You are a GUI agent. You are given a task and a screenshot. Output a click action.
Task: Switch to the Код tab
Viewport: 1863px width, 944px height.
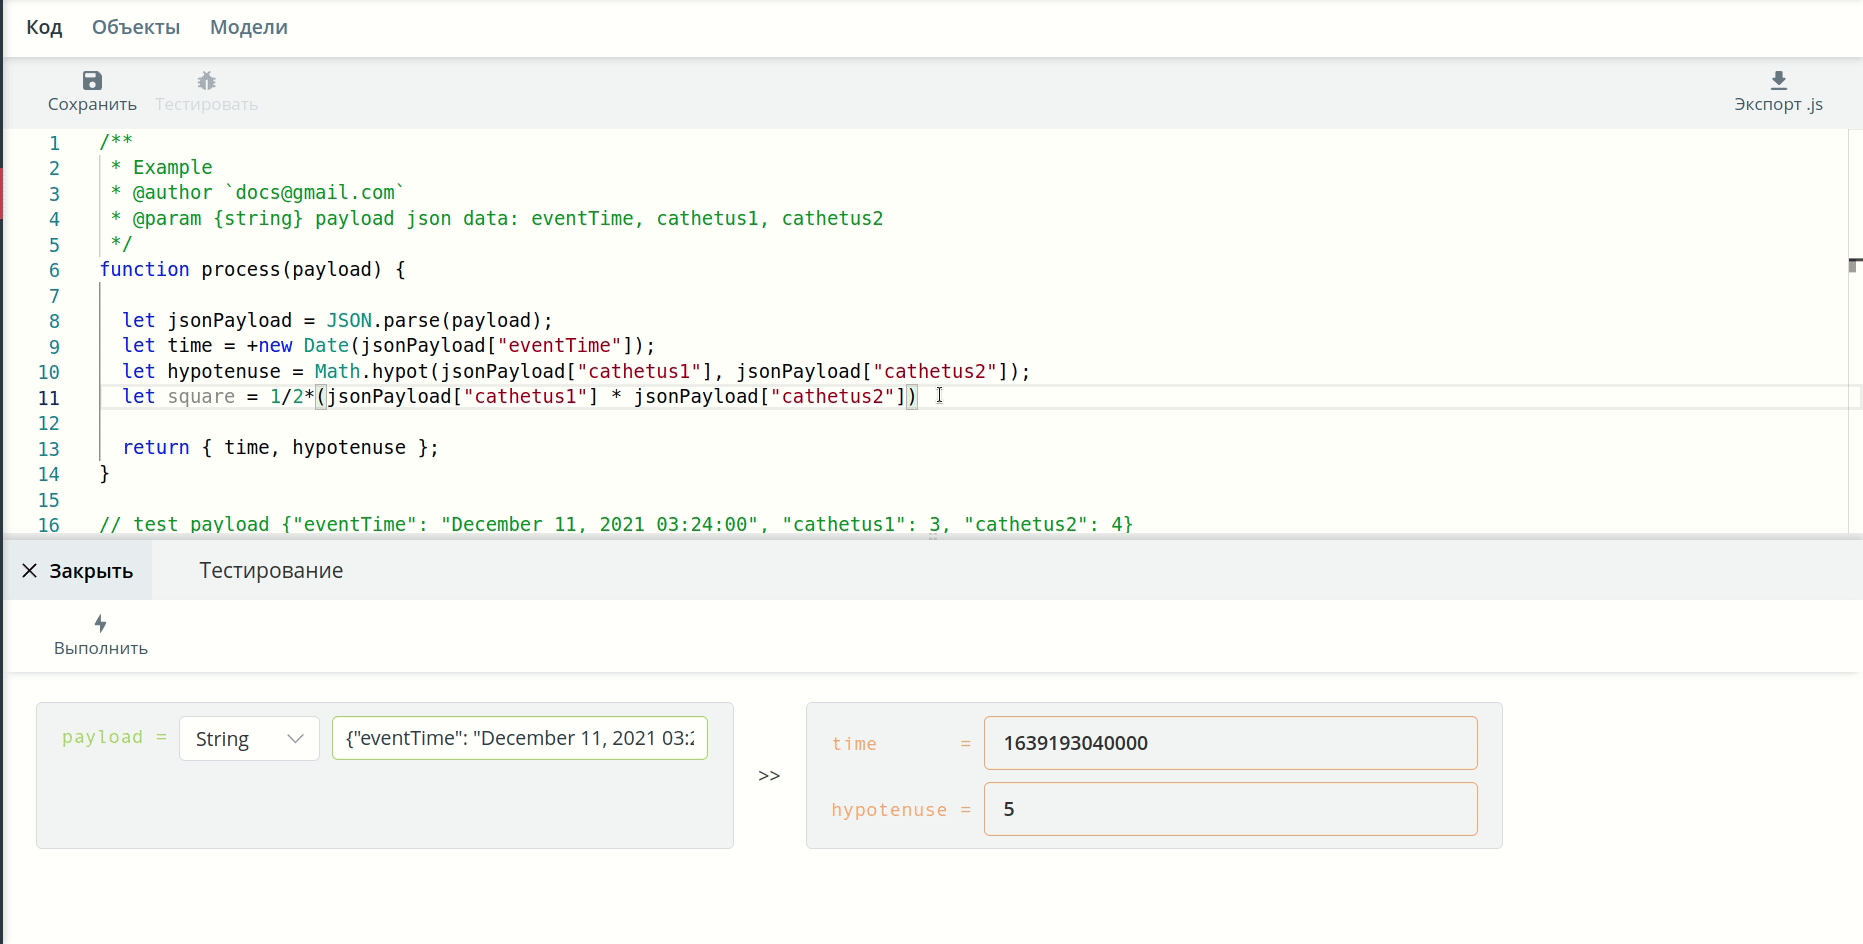44,27
